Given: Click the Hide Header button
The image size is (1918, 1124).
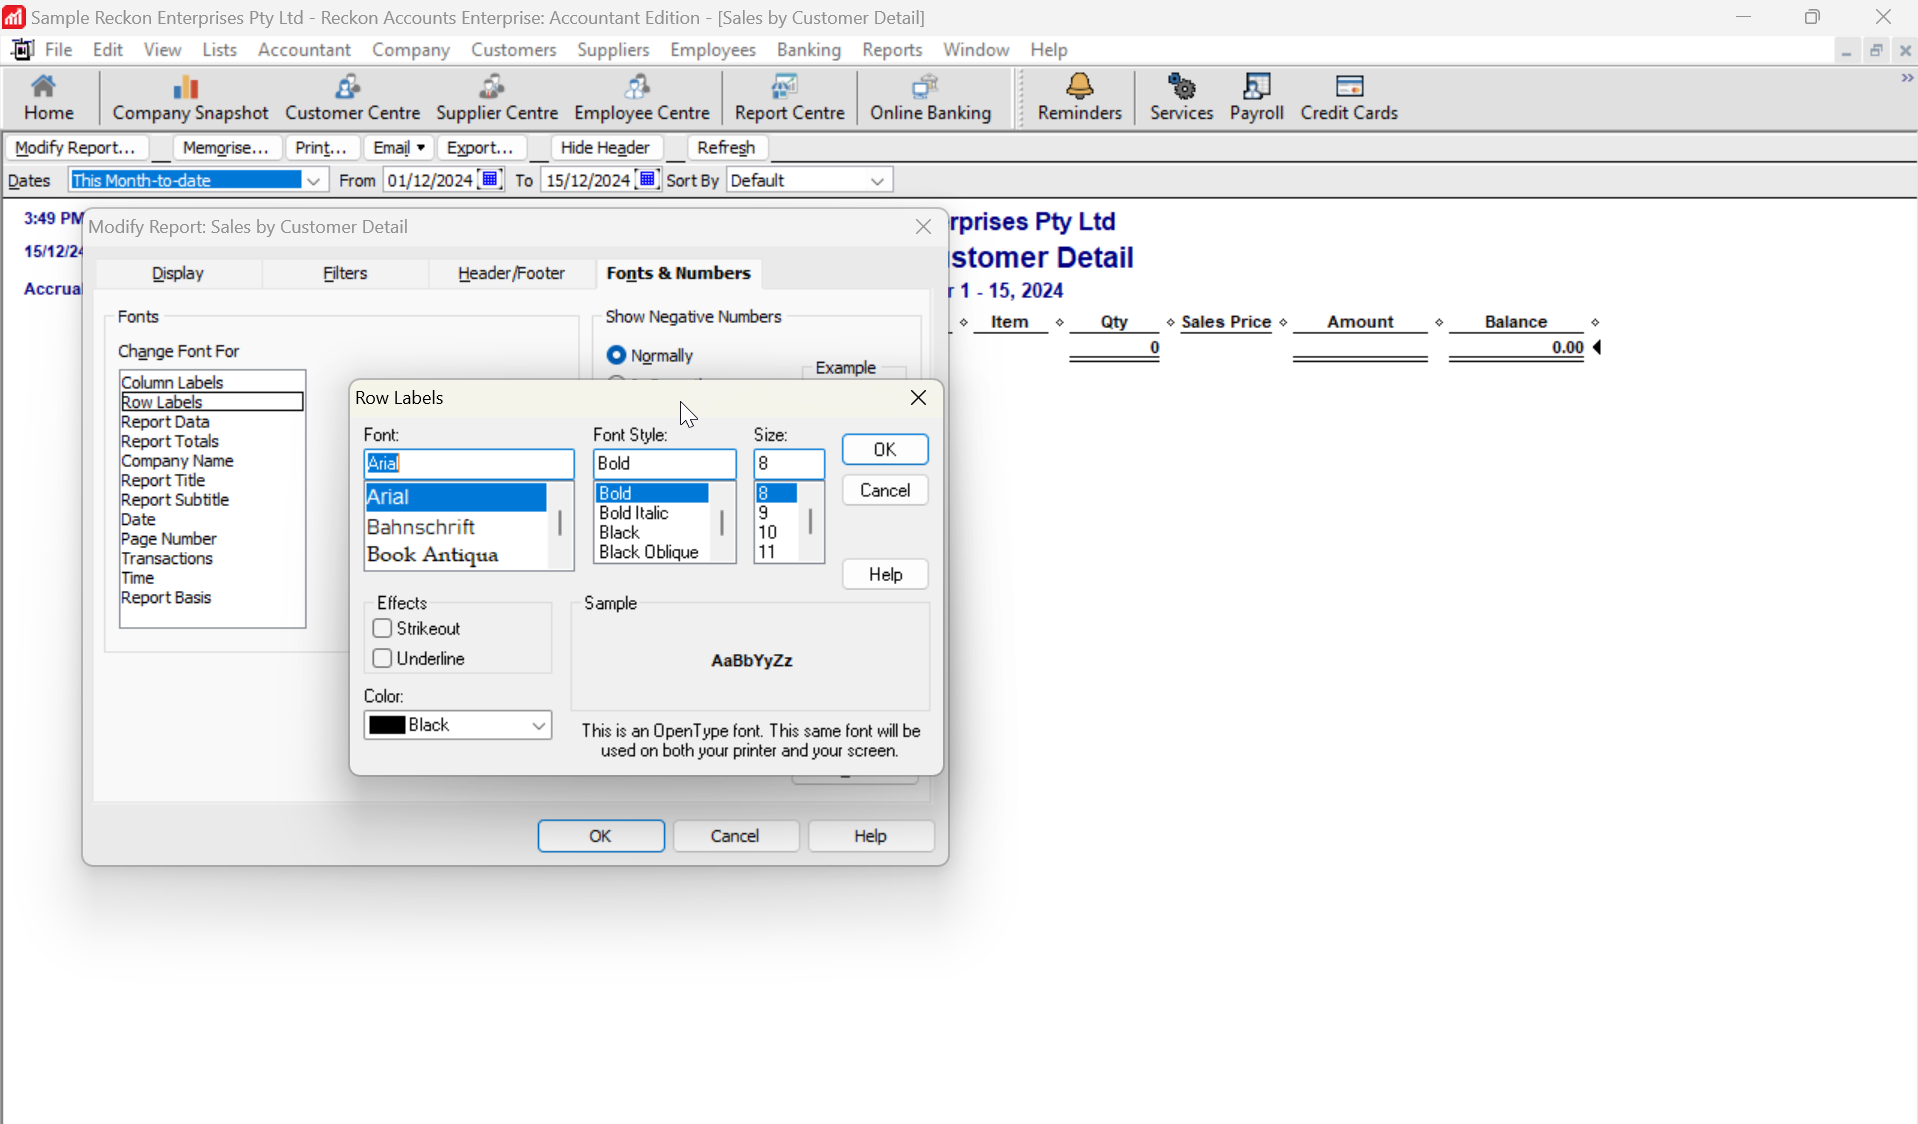Looking at the screenshot, I should click(605, 147).
